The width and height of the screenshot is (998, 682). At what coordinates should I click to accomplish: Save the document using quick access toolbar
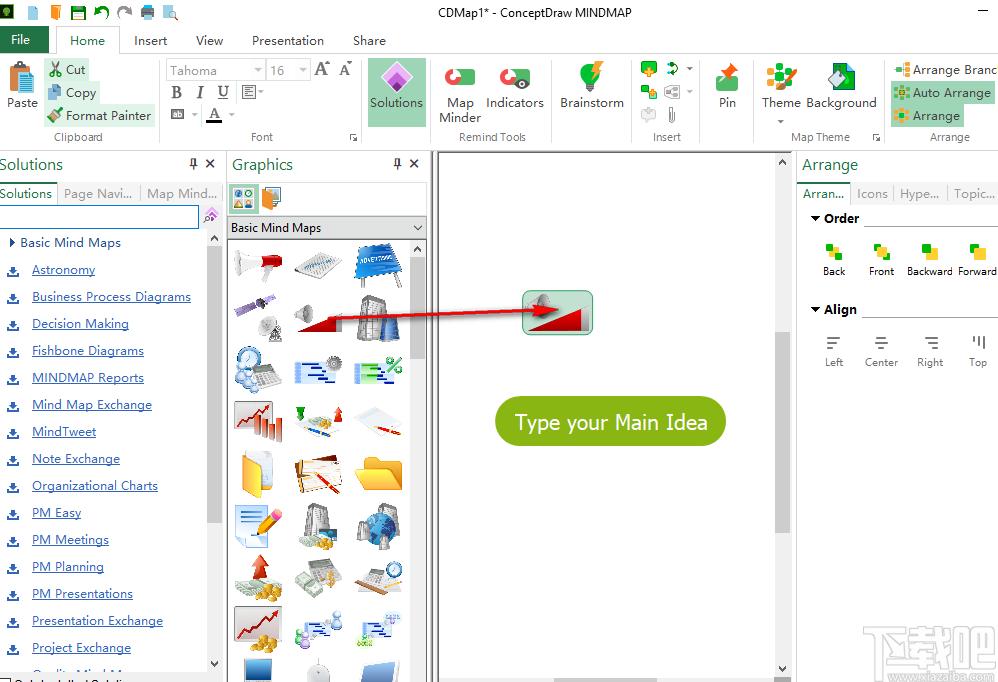tap(78, 12)
